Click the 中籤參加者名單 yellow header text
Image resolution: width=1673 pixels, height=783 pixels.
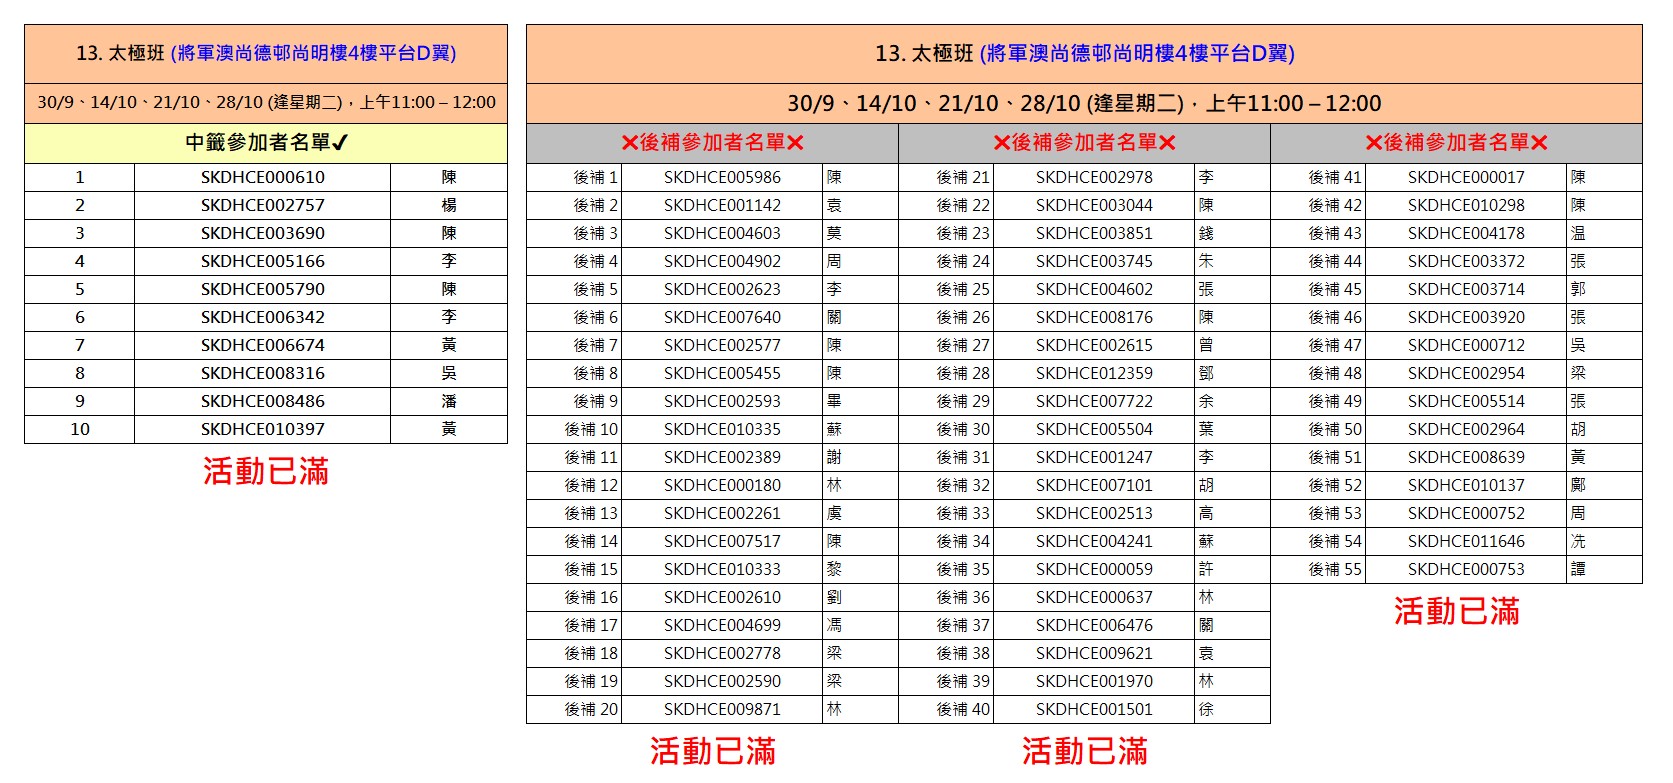point(257,143)
